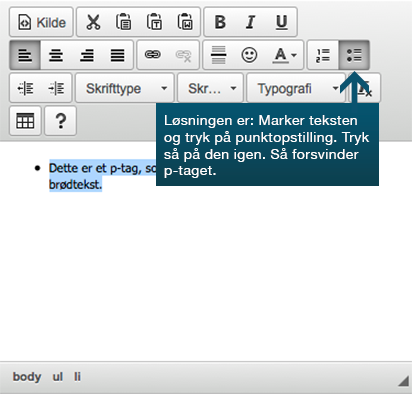
Task: Toggle underline formatting
Action: [x=281, y=22]
